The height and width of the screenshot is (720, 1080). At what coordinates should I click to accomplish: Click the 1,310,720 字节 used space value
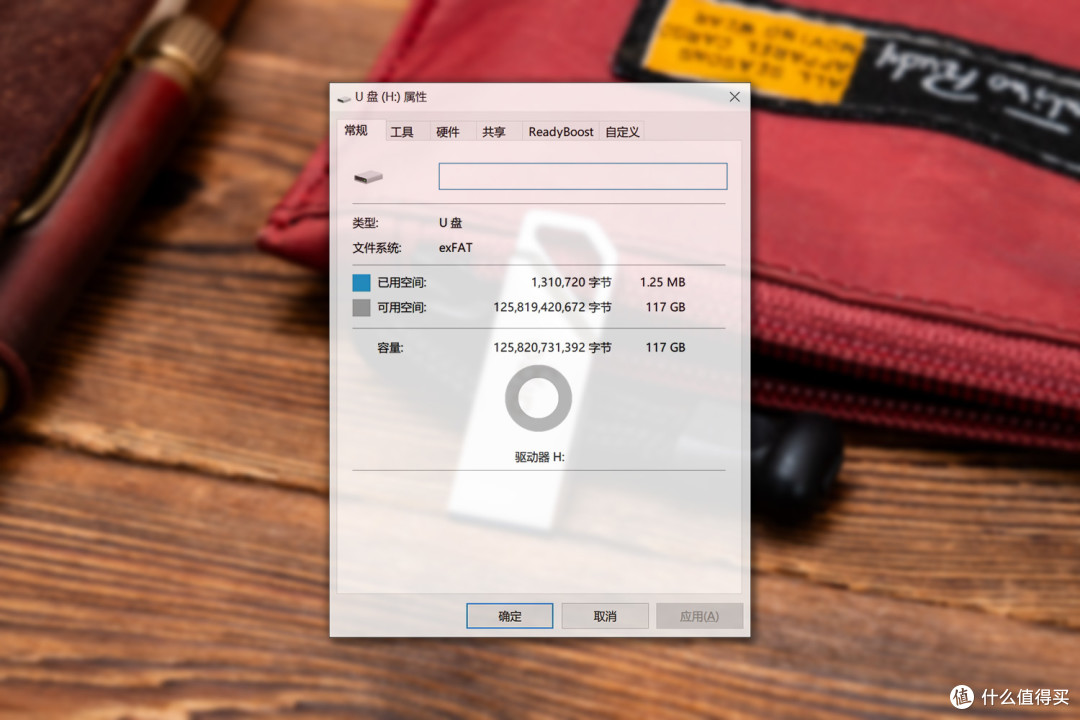pyautogui.click(x=570, y=282)
